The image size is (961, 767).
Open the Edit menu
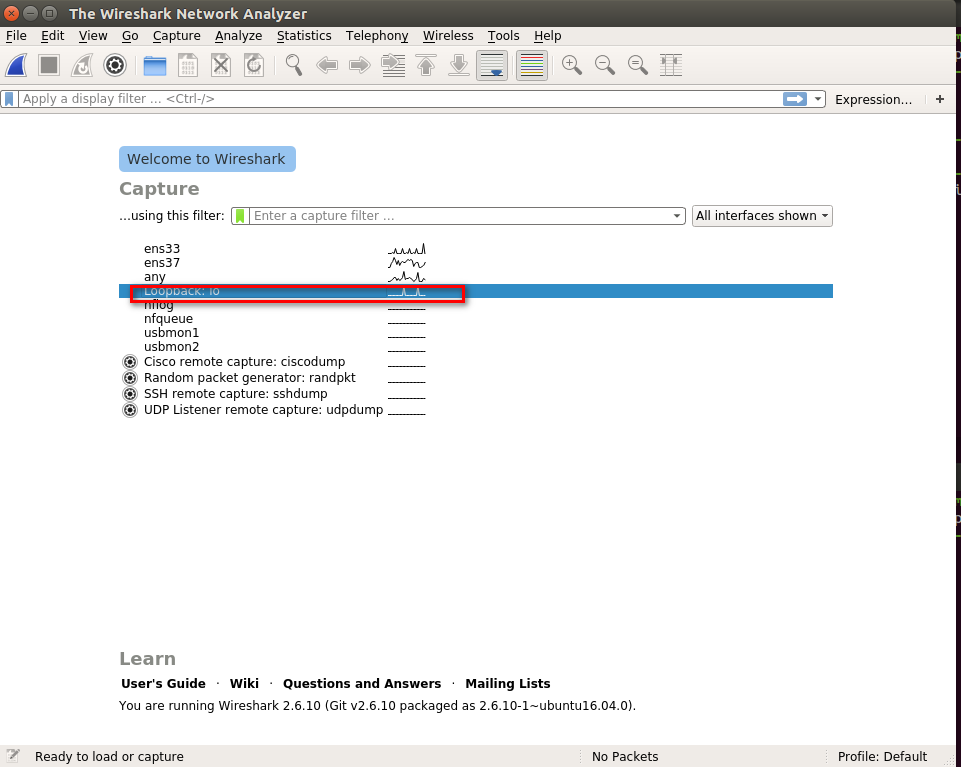53,36
